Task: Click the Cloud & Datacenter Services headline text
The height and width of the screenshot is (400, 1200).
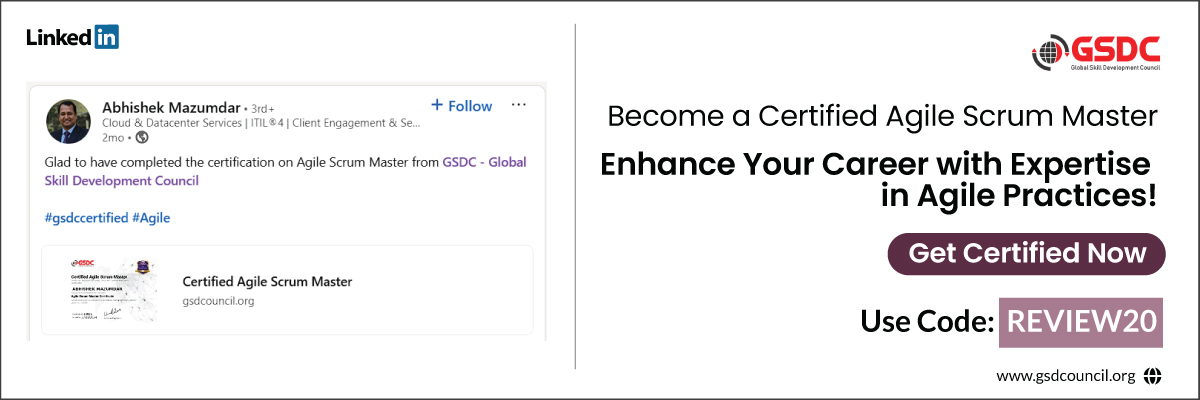Action: click(262, 124)
